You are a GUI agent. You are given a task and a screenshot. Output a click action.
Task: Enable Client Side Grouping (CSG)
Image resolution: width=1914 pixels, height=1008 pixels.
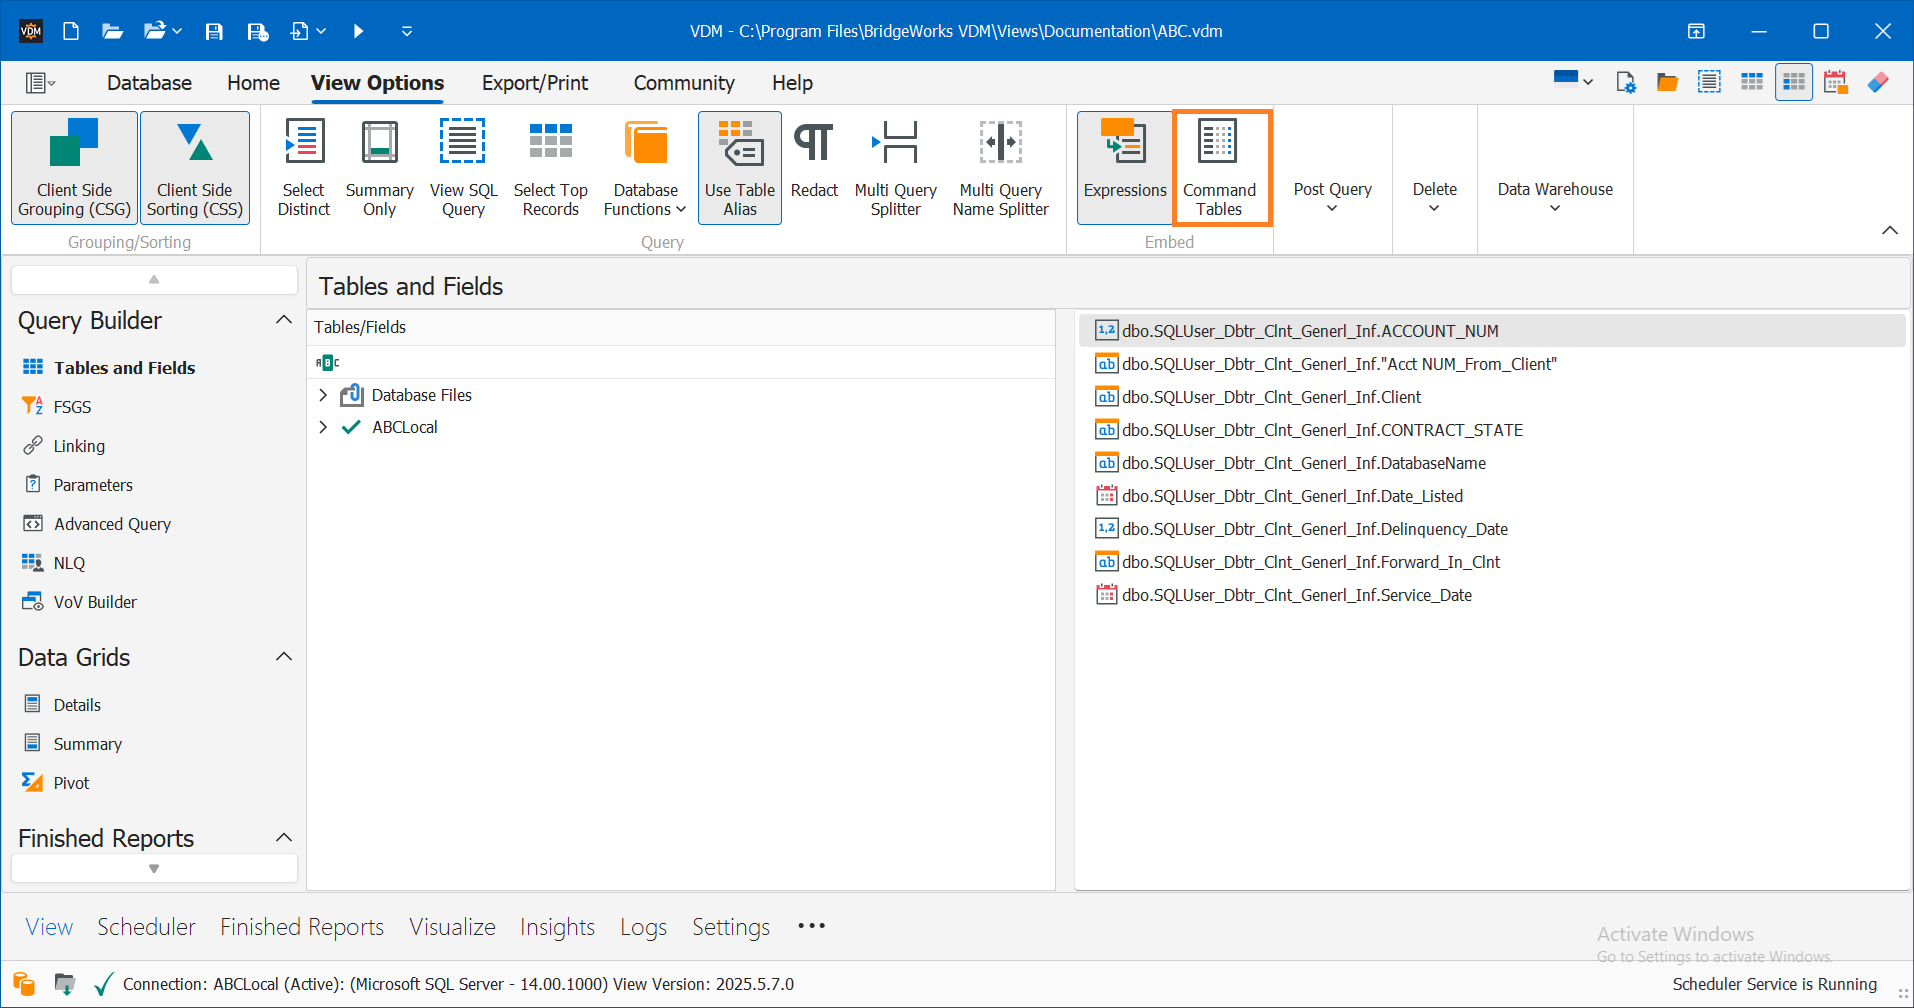click(73, 167)
